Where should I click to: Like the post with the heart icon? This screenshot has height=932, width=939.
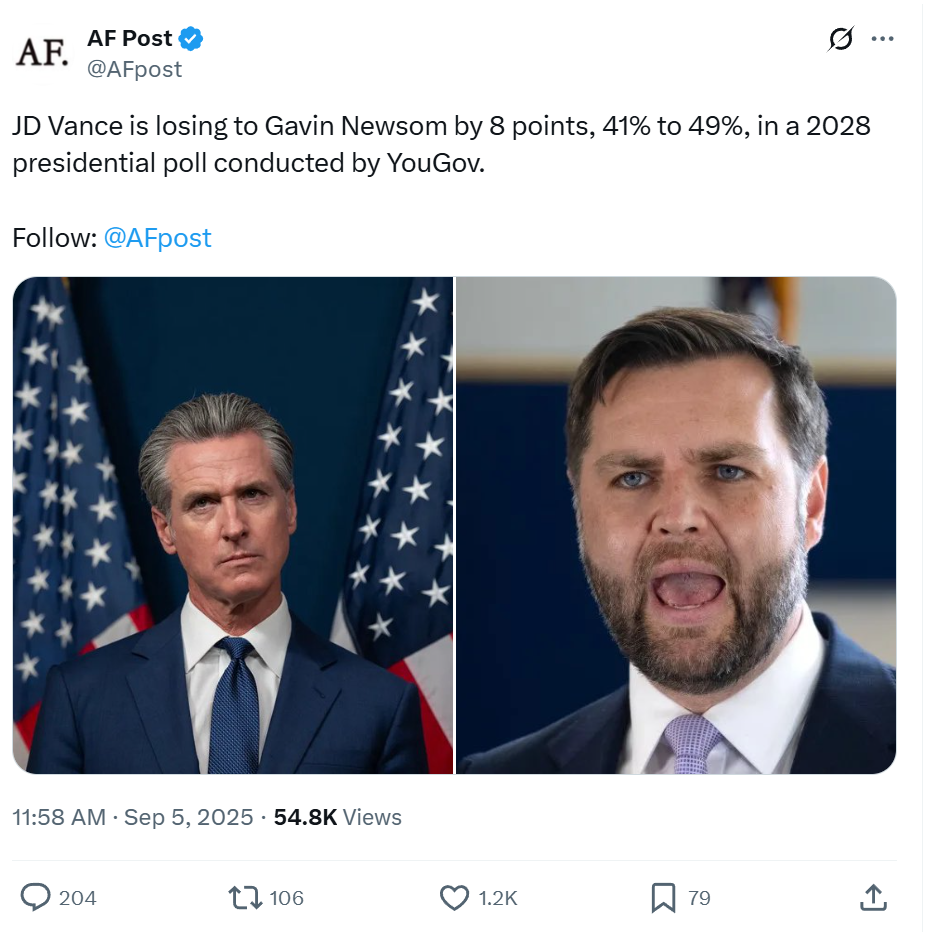click(455, 897)
